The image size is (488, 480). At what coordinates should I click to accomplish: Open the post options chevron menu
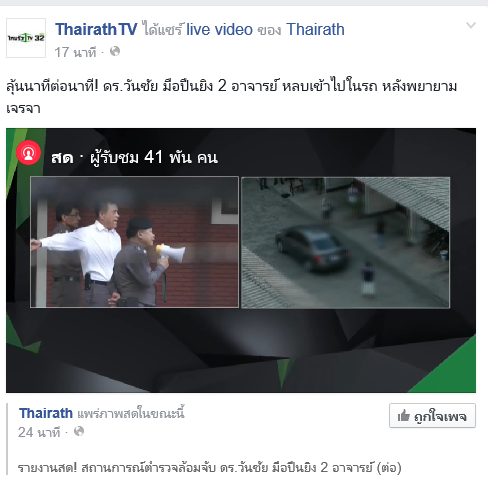471,25
